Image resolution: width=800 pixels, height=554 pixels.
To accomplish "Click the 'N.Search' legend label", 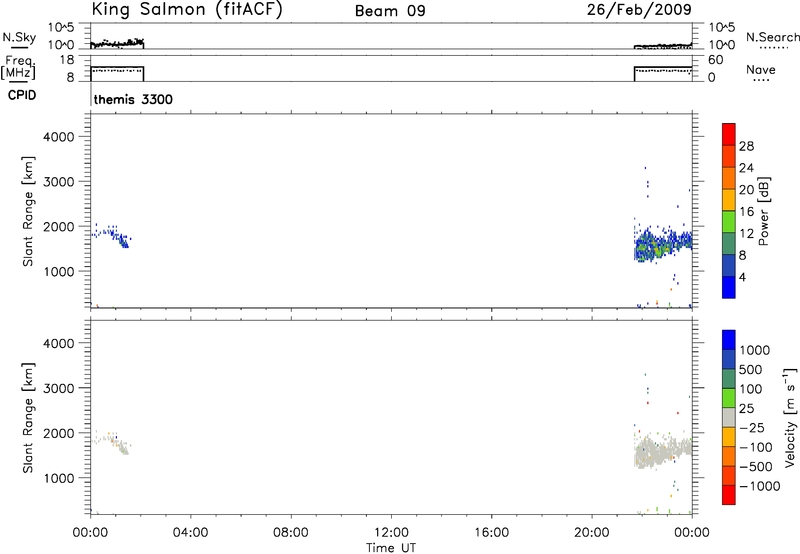I will click(x=772, y=38).
